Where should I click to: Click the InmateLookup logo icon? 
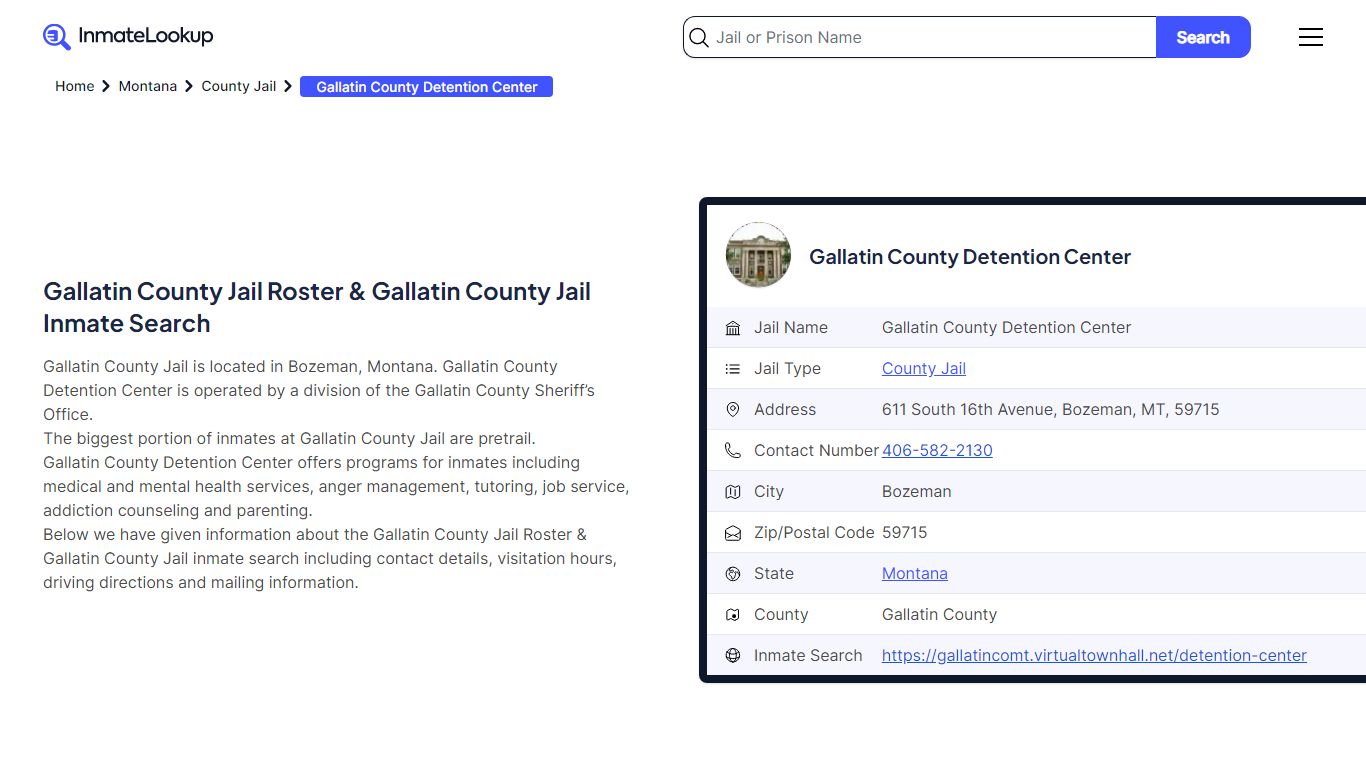[x=57, y=37]
